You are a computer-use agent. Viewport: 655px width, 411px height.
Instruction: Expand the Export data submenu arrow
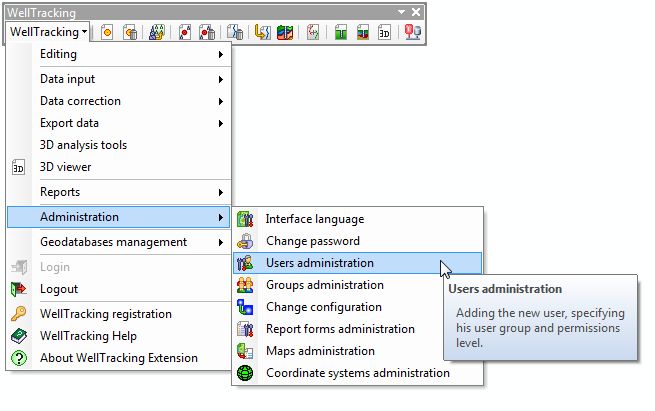coord(221,123)
